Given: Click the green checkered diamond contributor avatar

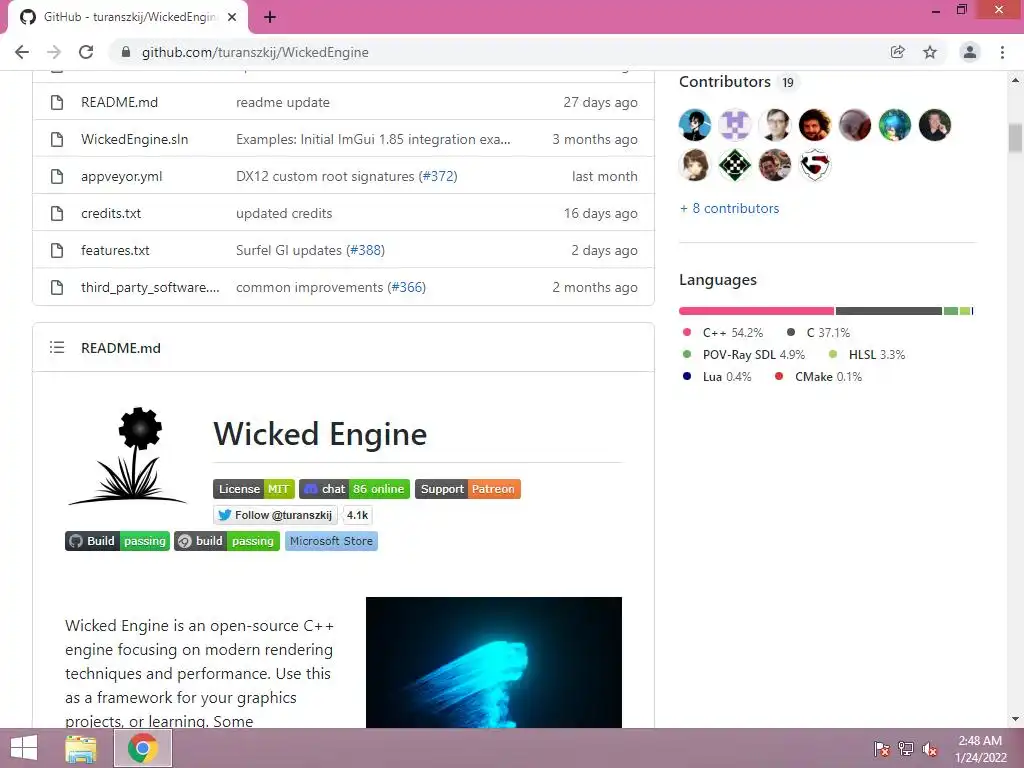Looking at the screenshot, I should (735, 165).
